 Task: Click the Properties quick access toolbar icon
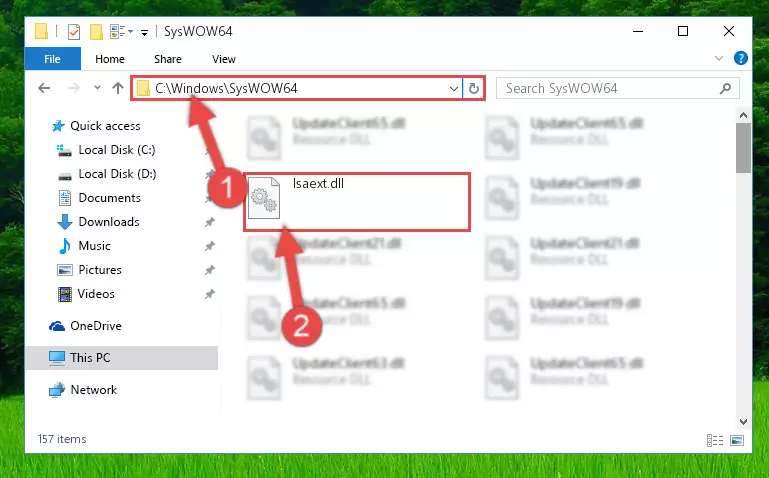[74, 32]
